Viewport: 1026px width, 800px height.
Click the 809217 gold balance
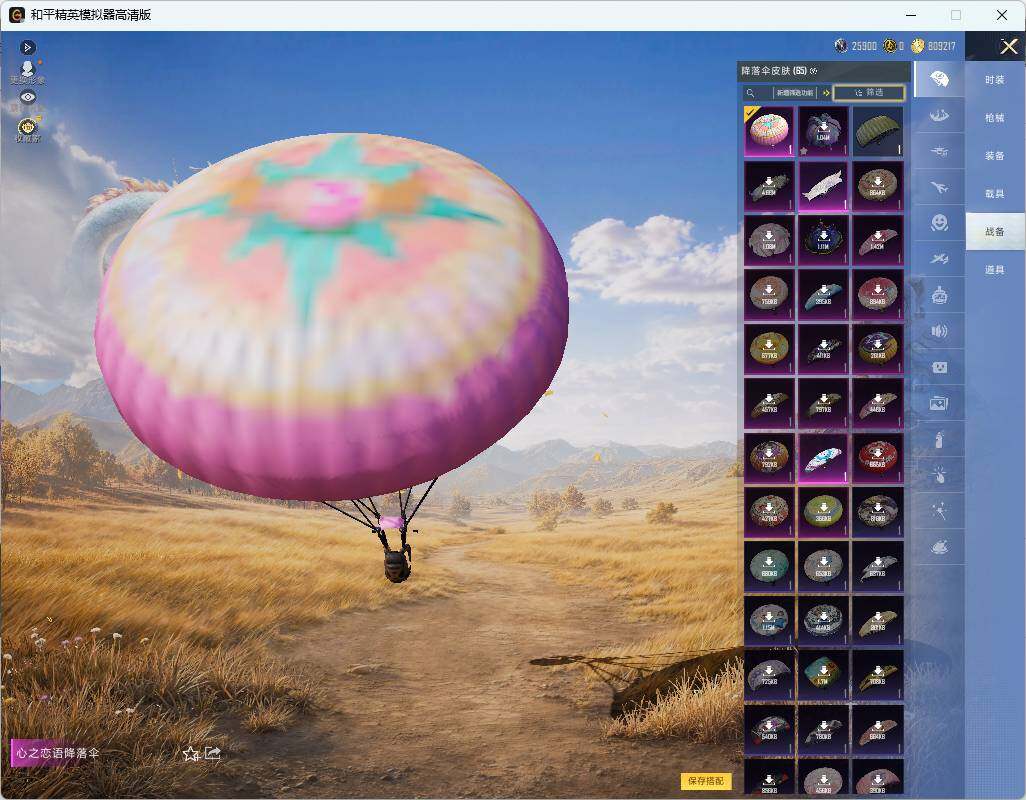pyautogui.click(x=942, y=46)
